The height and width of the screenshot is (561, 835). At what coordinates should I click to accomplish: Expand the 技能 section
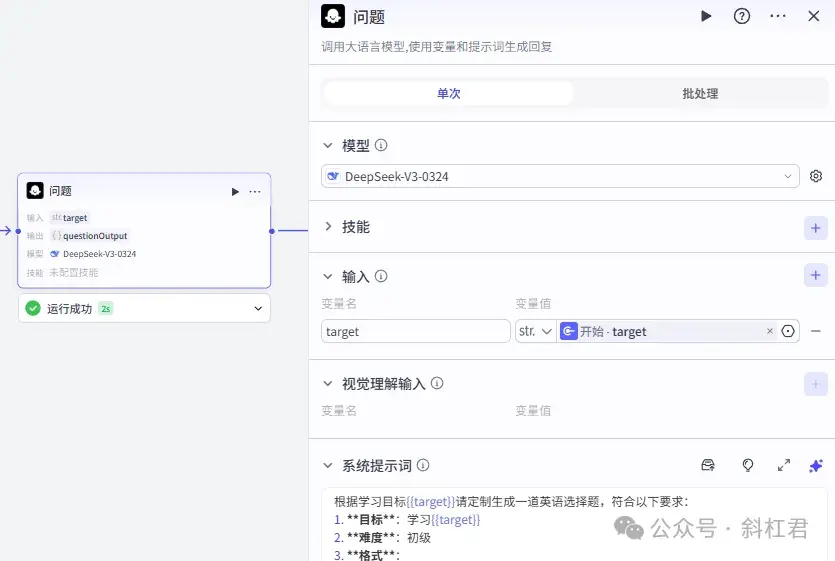tap(328, 226)
